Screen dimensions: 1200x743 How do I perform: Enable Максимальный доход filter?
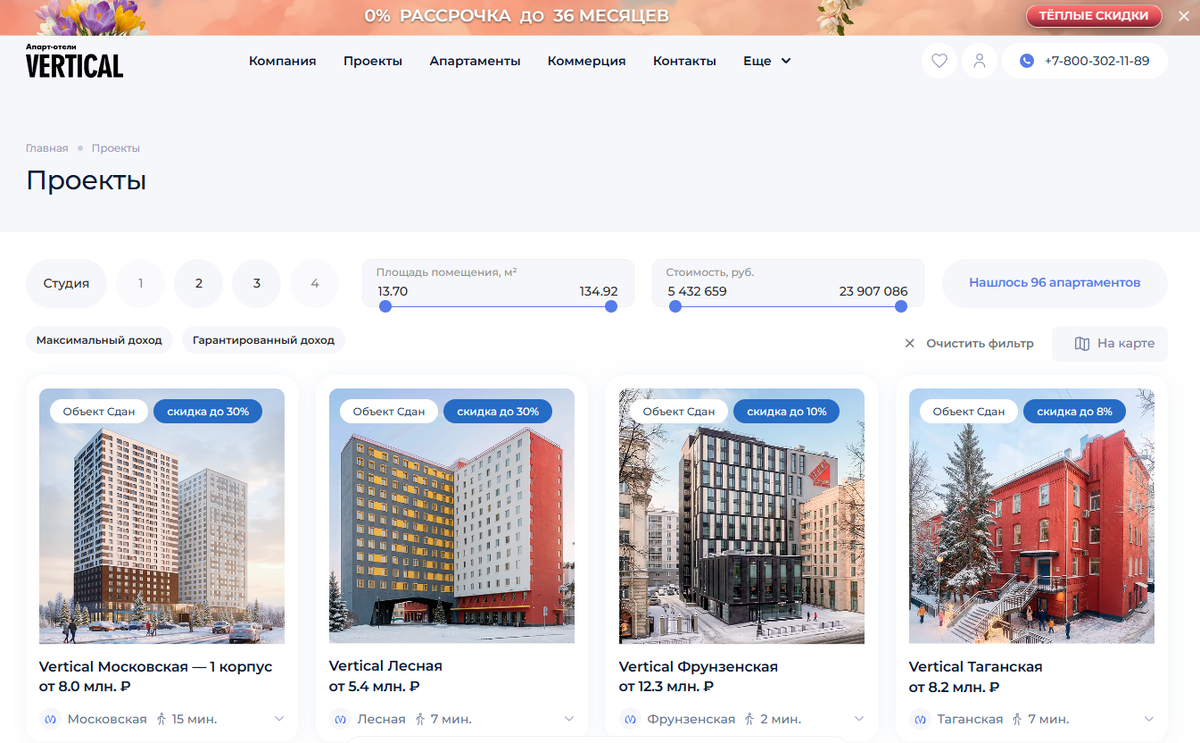tap(99, 340)
